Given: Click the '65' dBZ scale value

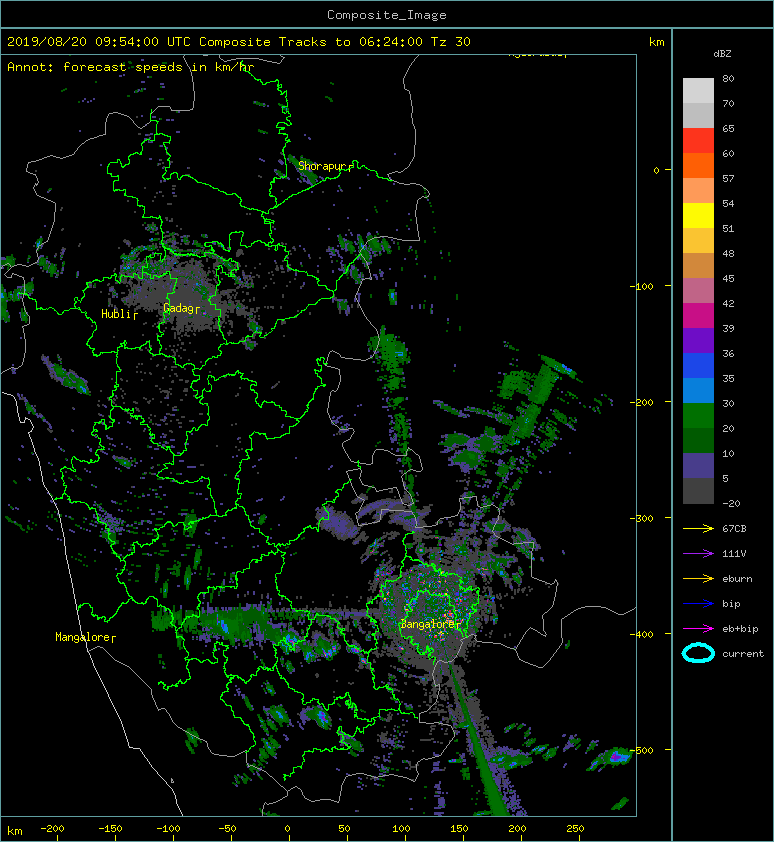Looking at the screenshot, I should 728,128.
